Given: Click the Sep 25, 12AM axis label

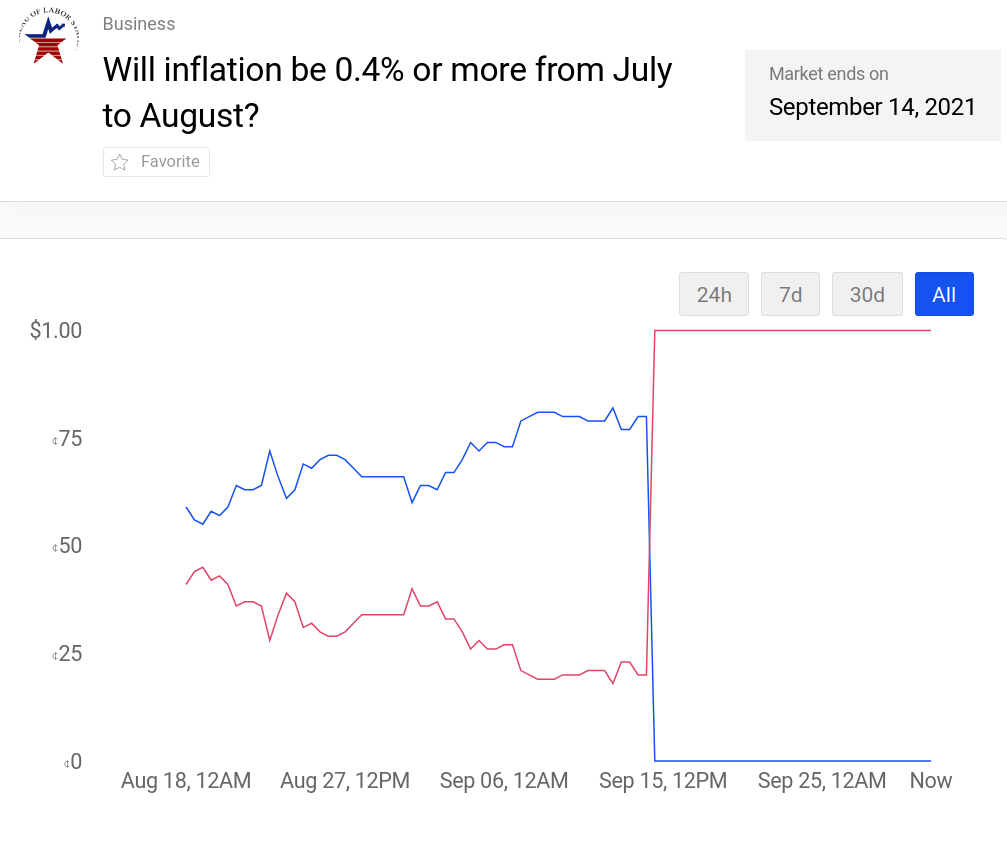Looking at the screenshot, I should 822,781.
